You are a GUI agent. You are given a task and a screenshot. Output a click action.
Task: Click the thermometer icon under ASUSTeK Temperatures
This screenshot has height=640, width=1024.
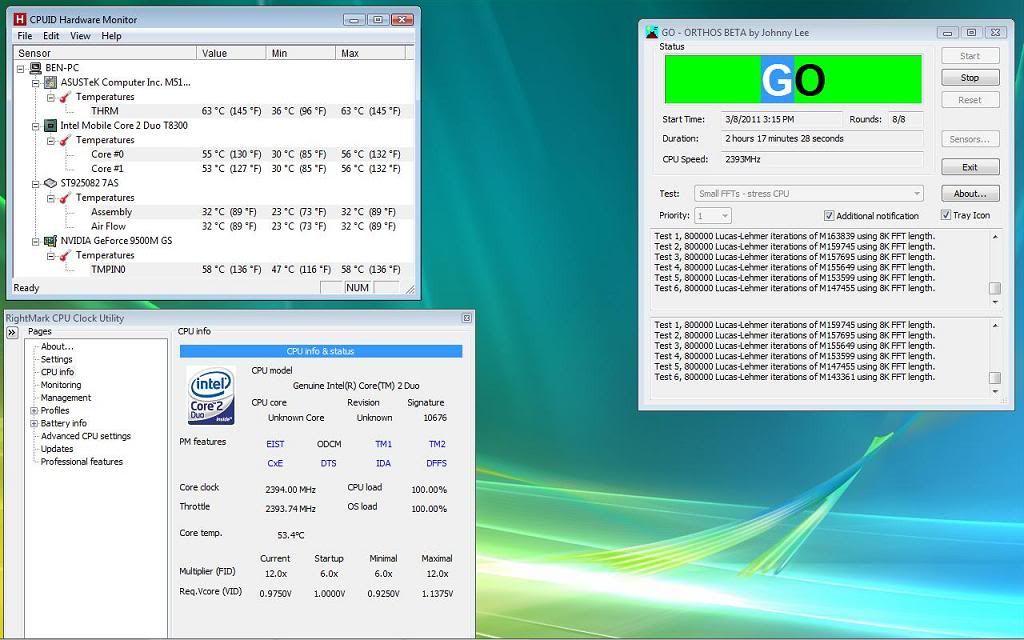65,97
